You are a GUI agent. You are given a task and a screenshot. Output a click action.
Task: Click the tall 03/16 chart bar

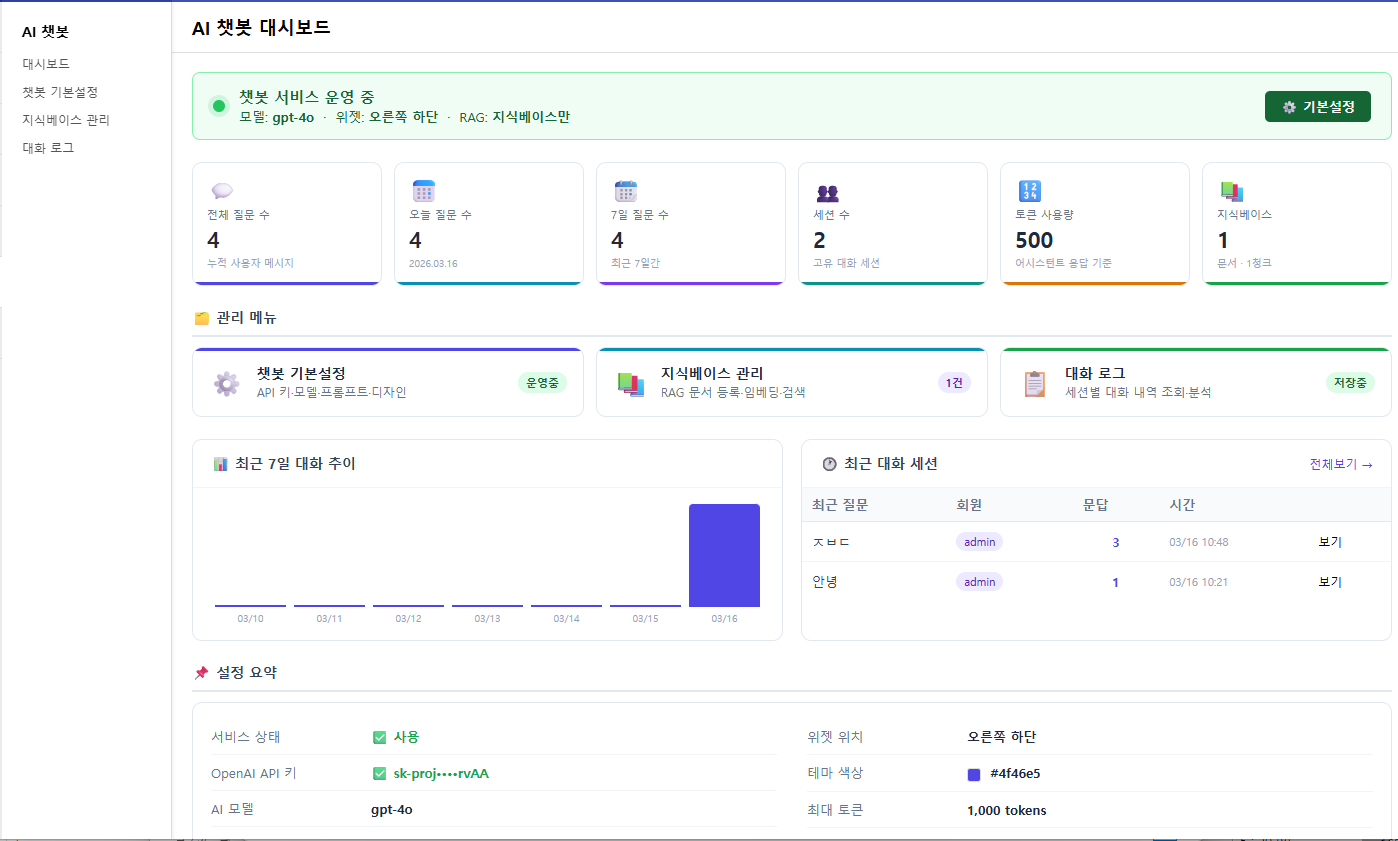pos(724,555)
